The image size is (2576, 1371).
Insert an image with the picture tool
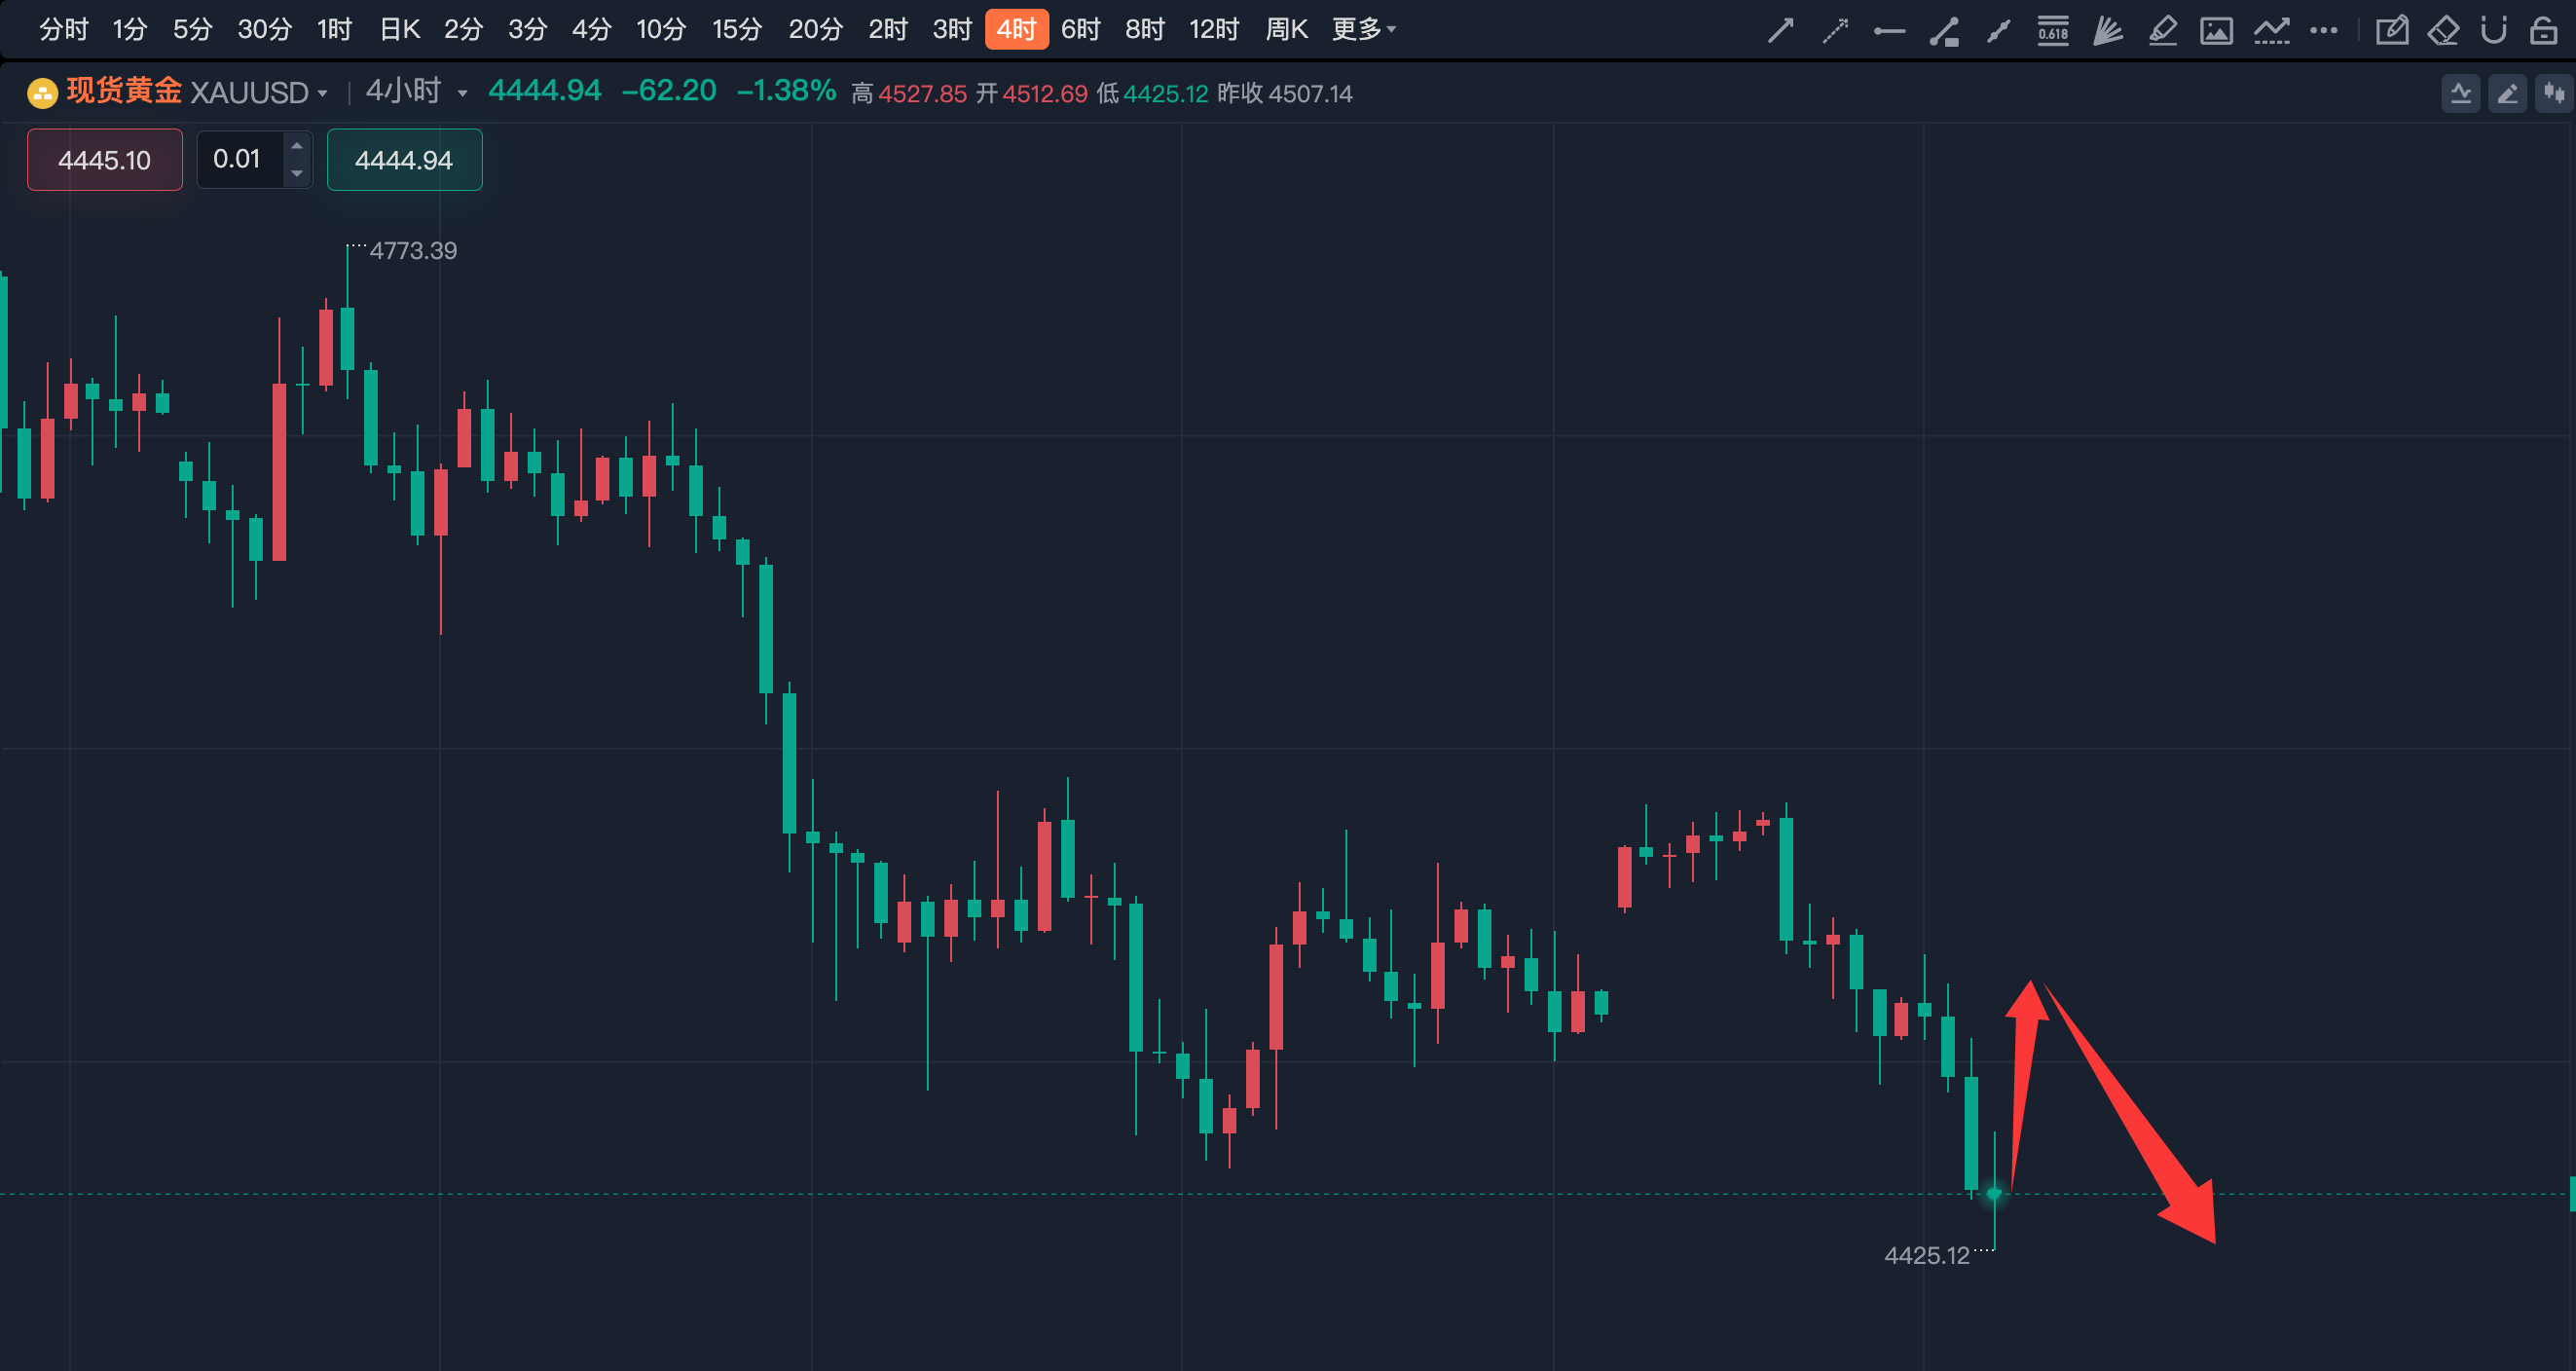click(2216, 30)
